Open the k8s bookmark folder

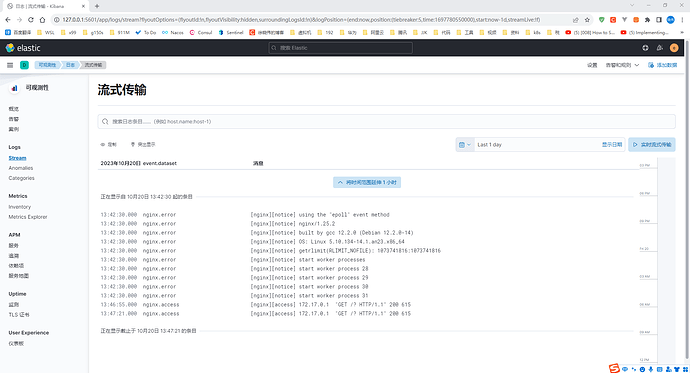point(533,33)
